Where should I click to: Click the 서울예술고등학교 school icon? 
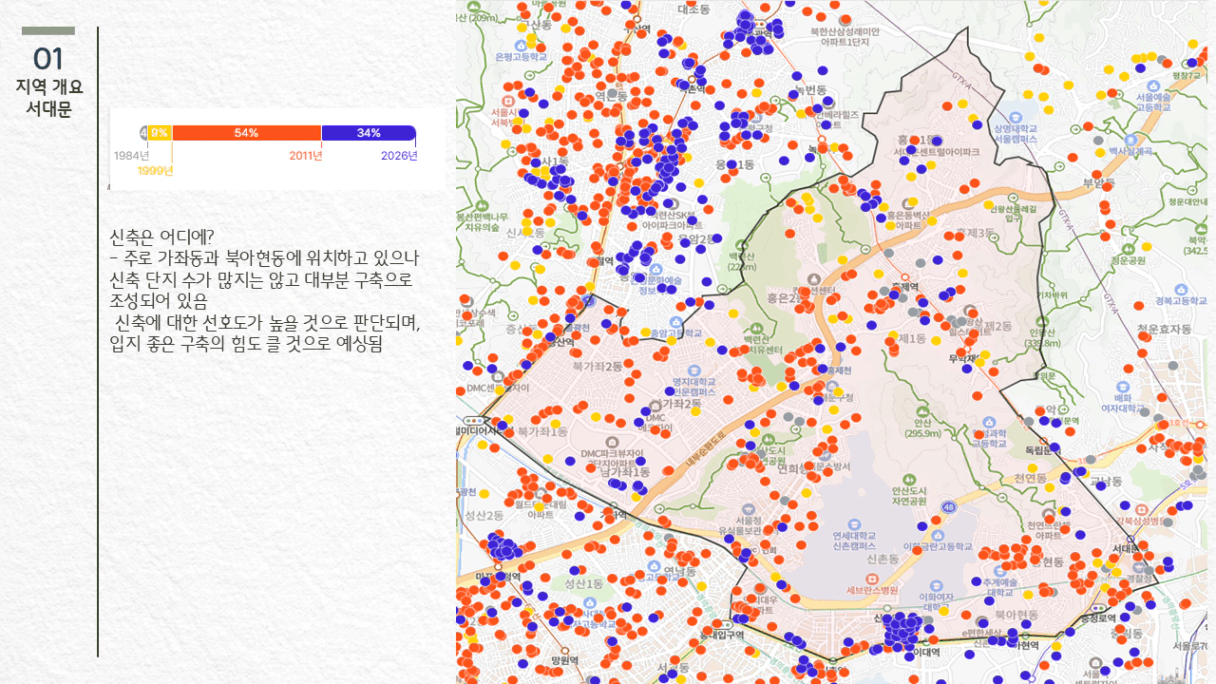[1154, 85]
